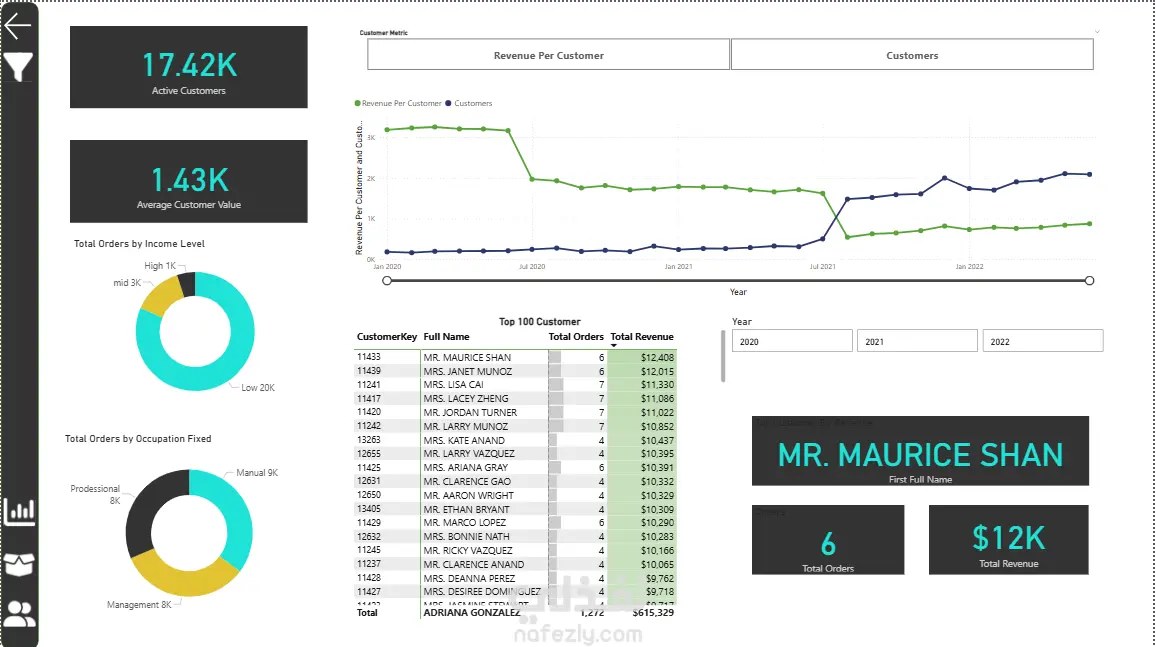Open the bar chart page icon
The height and width of the screenshot is (647, 1156).
(x=19, y=511)
